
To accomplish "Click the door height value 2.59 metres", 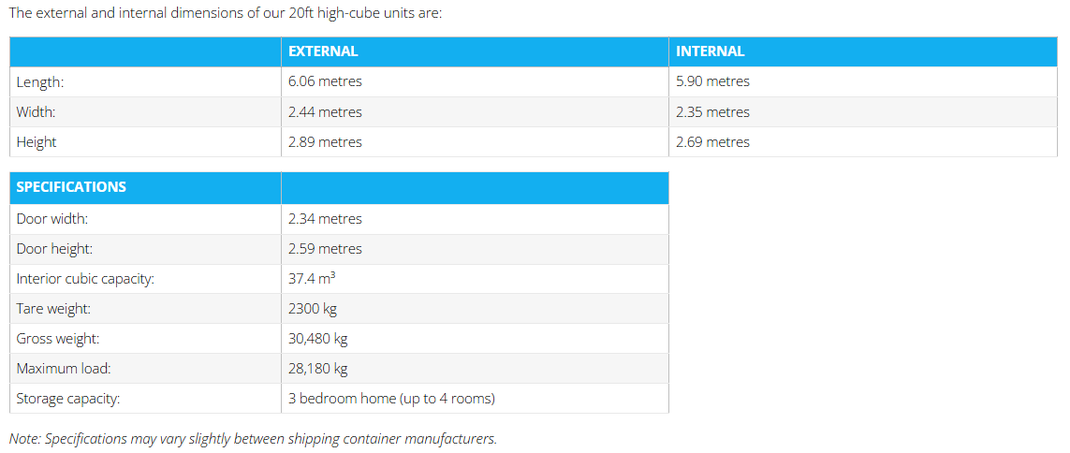I will click(x=325, y=249).
